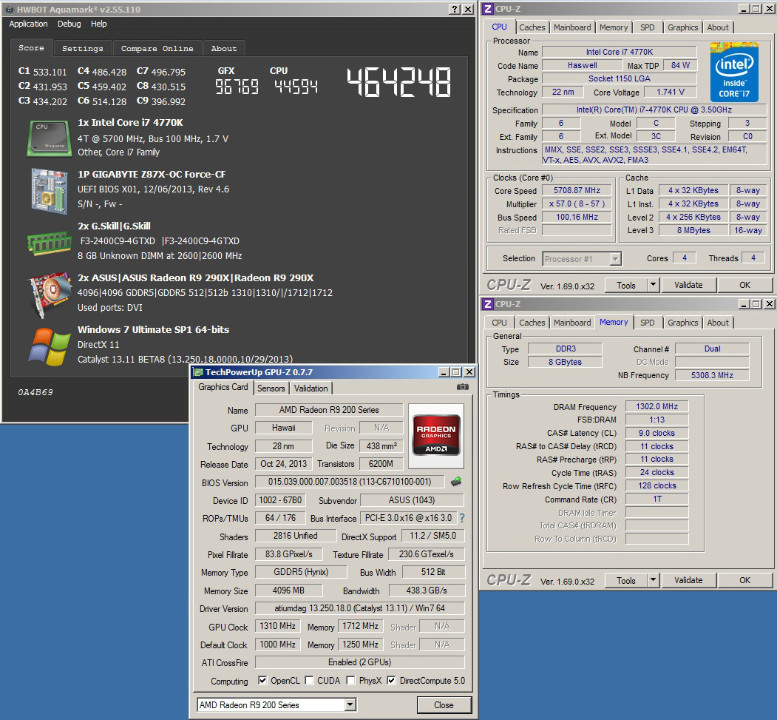Open the Application menu in Aquamark

[x=28, y=24]
